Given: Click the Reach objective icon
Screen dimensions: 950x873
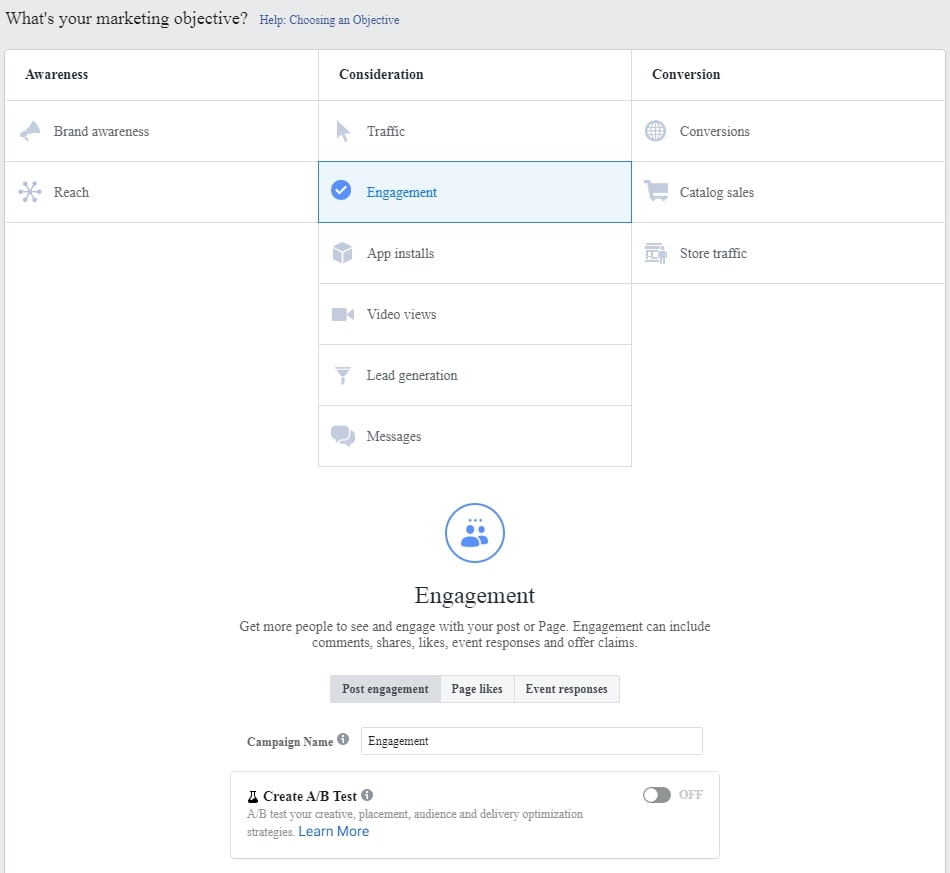Looking at the screenshot, I should click(31, 192).
